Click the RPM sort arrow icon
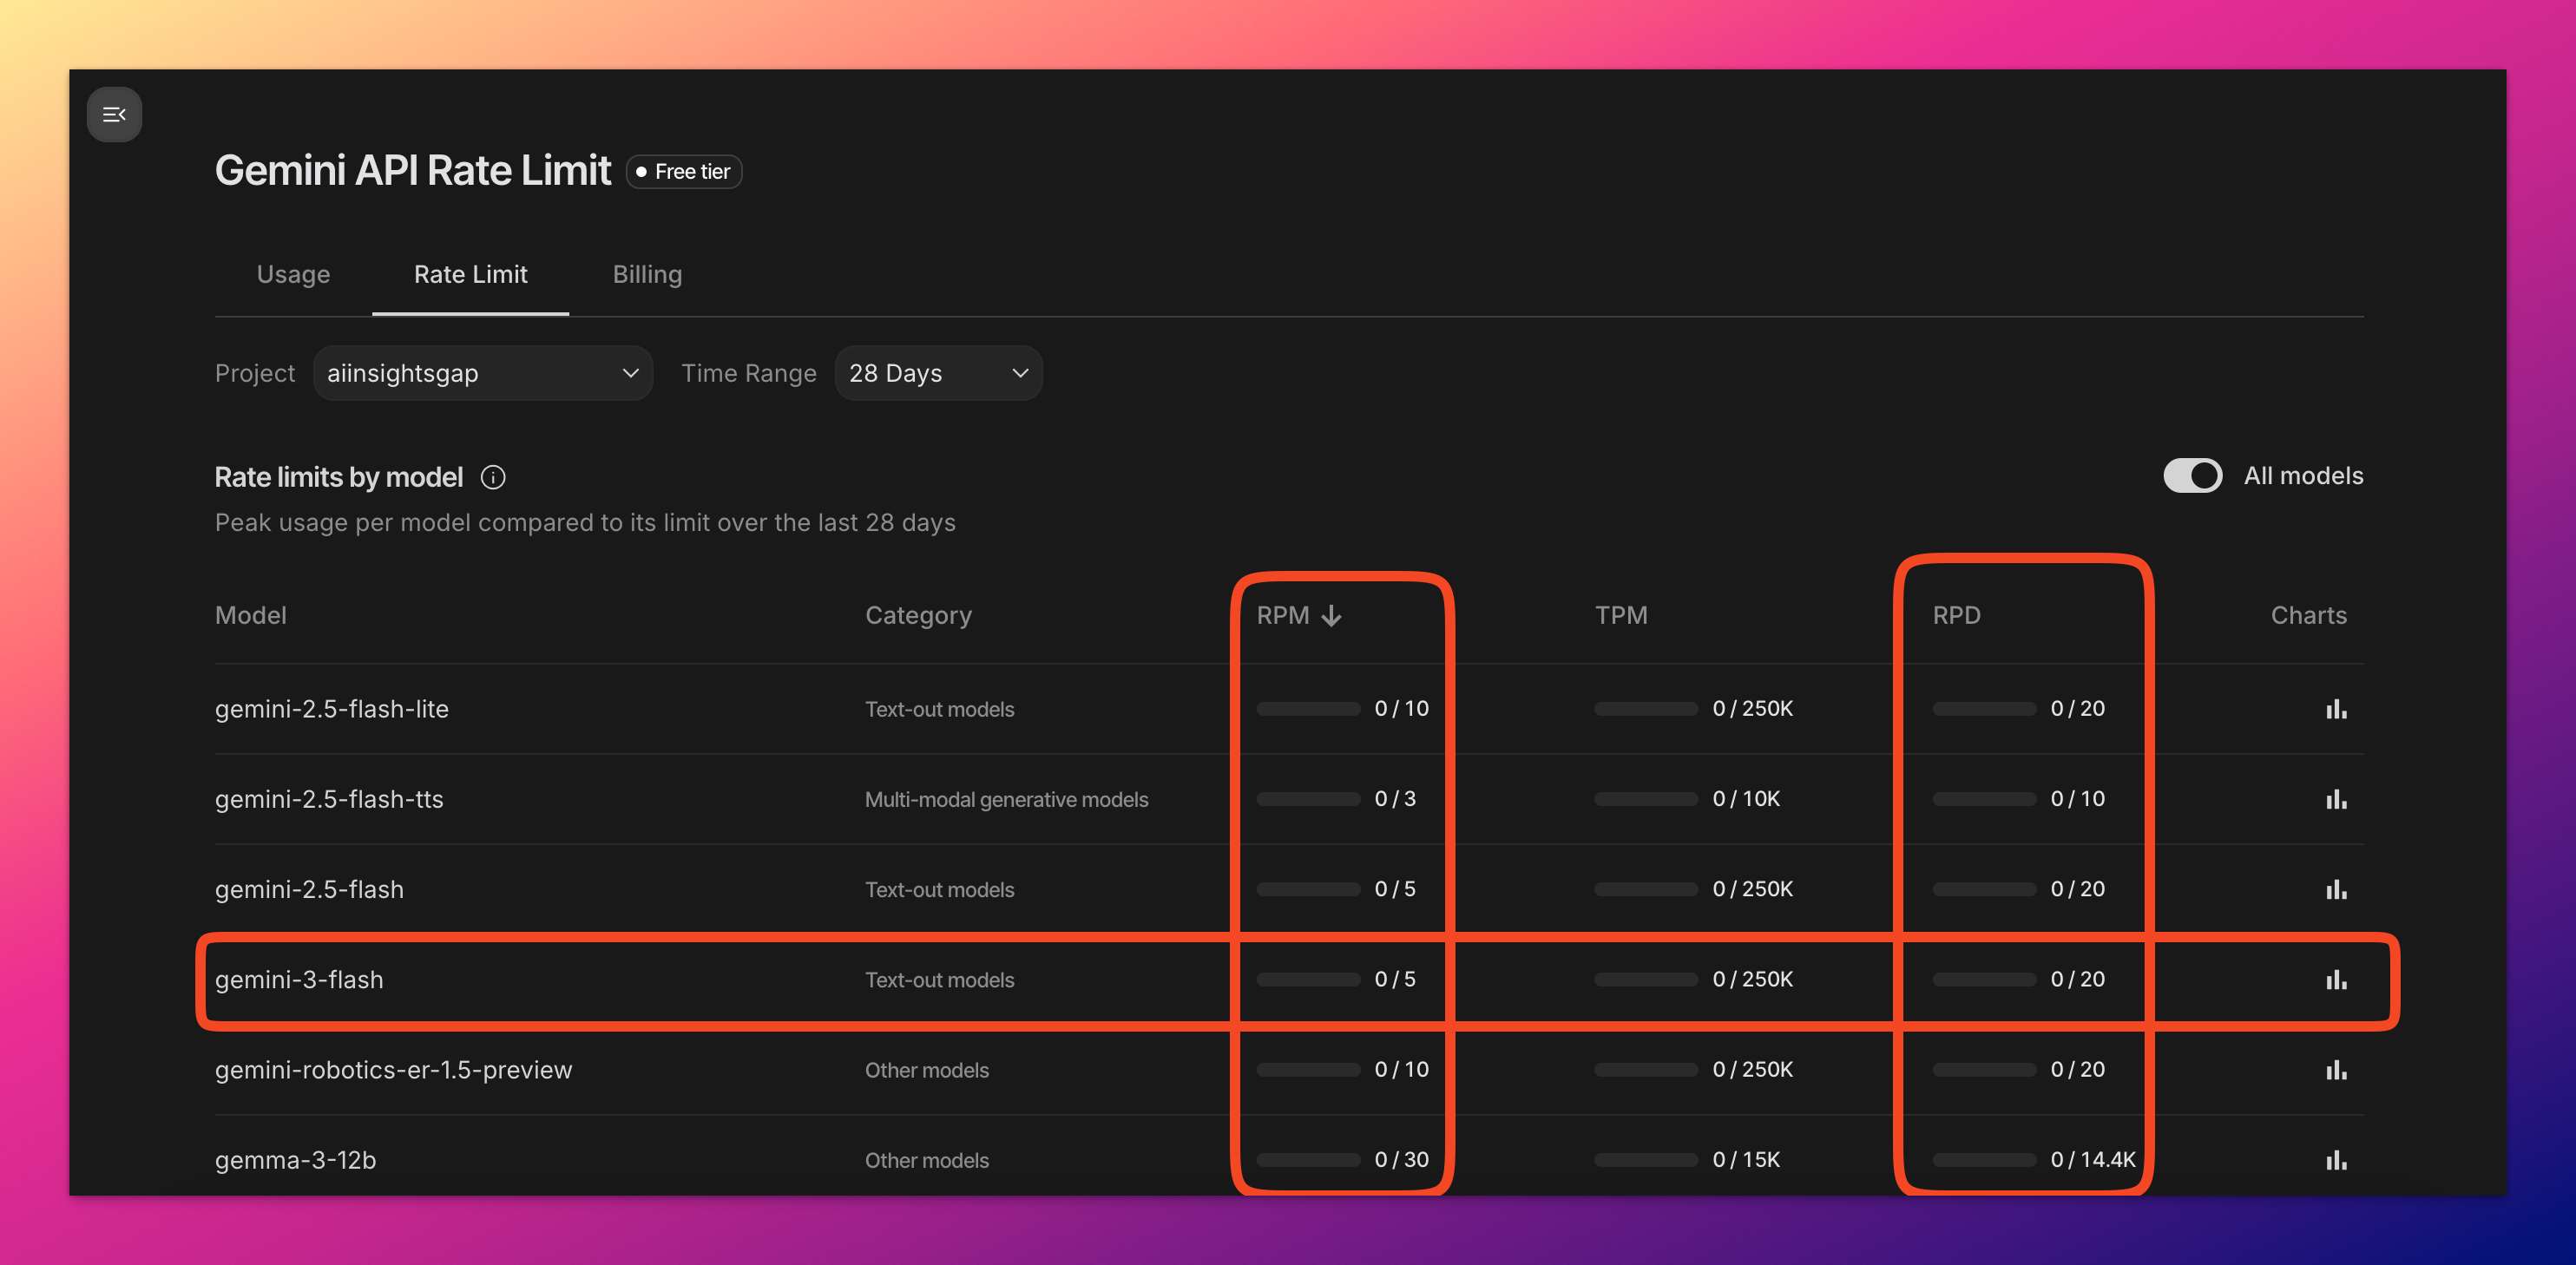2576x1265 pixels. tap(1331, 615)
